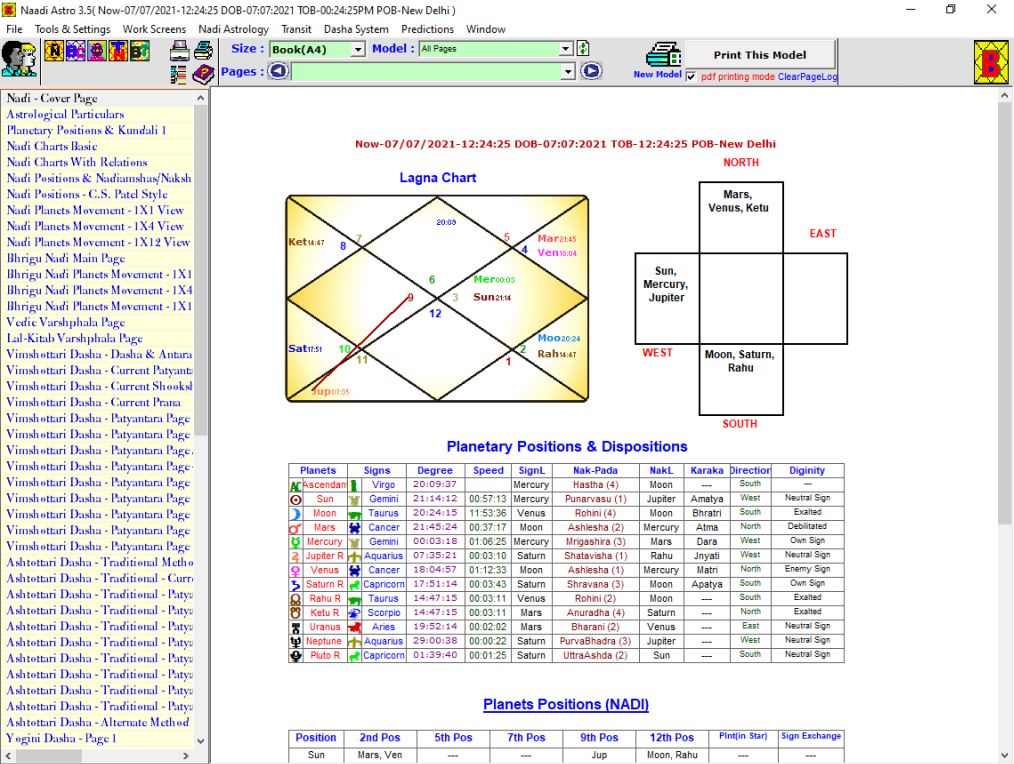Click the main view scroll-down arrow
Screen dimensions: 1014x764
point(1004,756)
